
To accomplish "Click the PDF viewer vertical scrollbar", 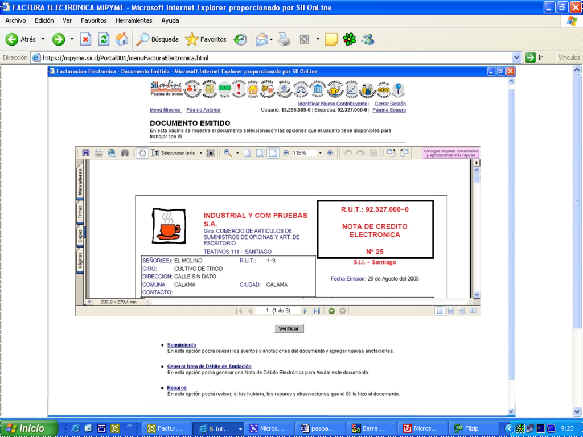I will coord(476,229).
